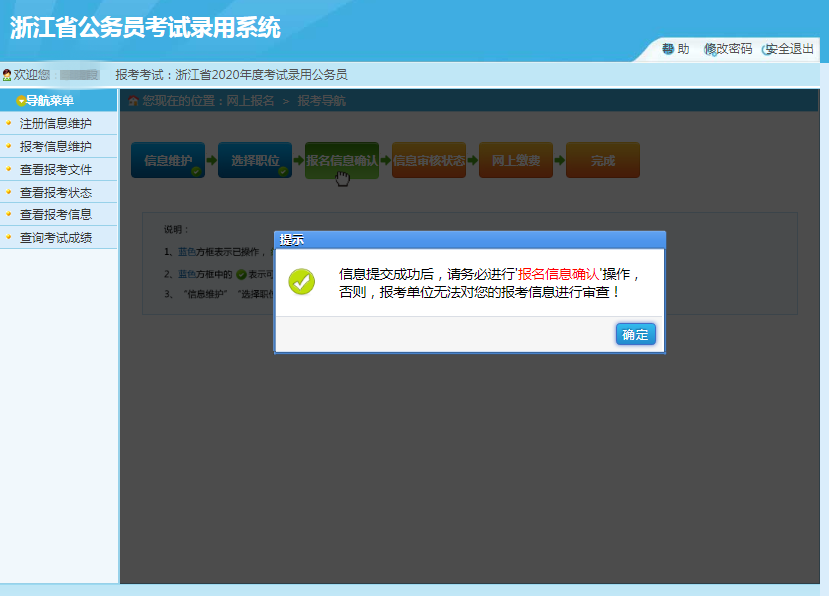This screenshot has width=829, height=596.
Task: Open 注册信息维护 in the navigation menu
Action: tap(56, 123)
